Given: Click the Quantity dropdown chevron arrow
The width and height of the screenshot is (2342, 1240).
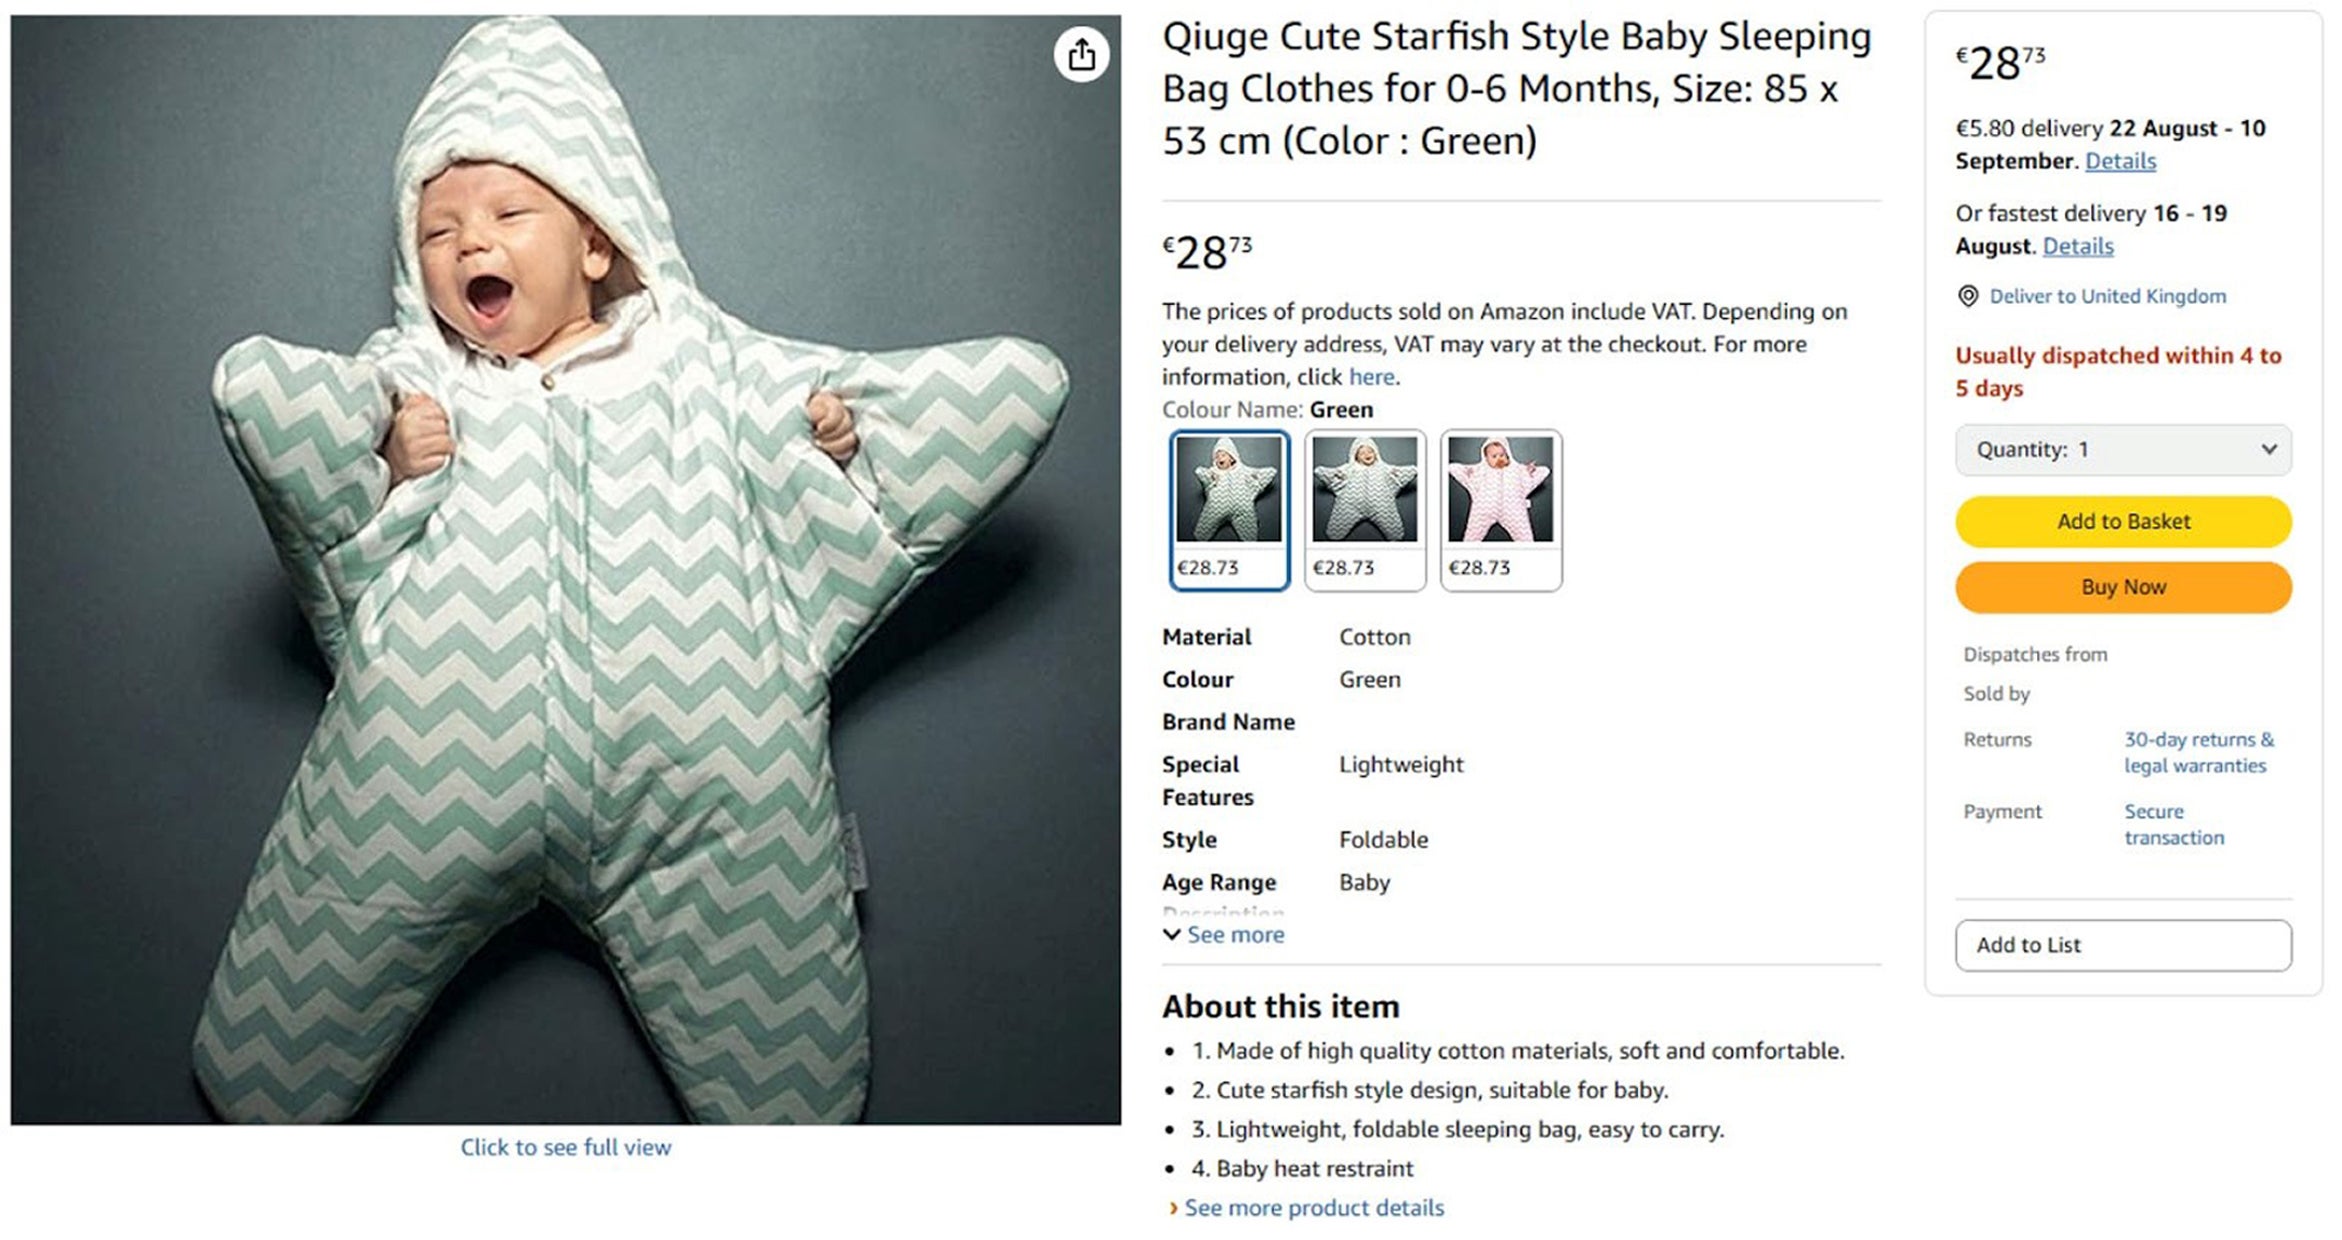Looking at the screenshot, I should [x=2268, y=450].
